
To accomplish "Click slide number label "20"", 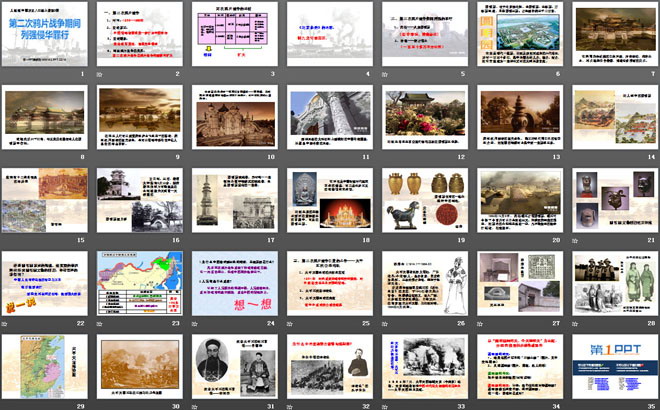I will click(x=556, y=240).
